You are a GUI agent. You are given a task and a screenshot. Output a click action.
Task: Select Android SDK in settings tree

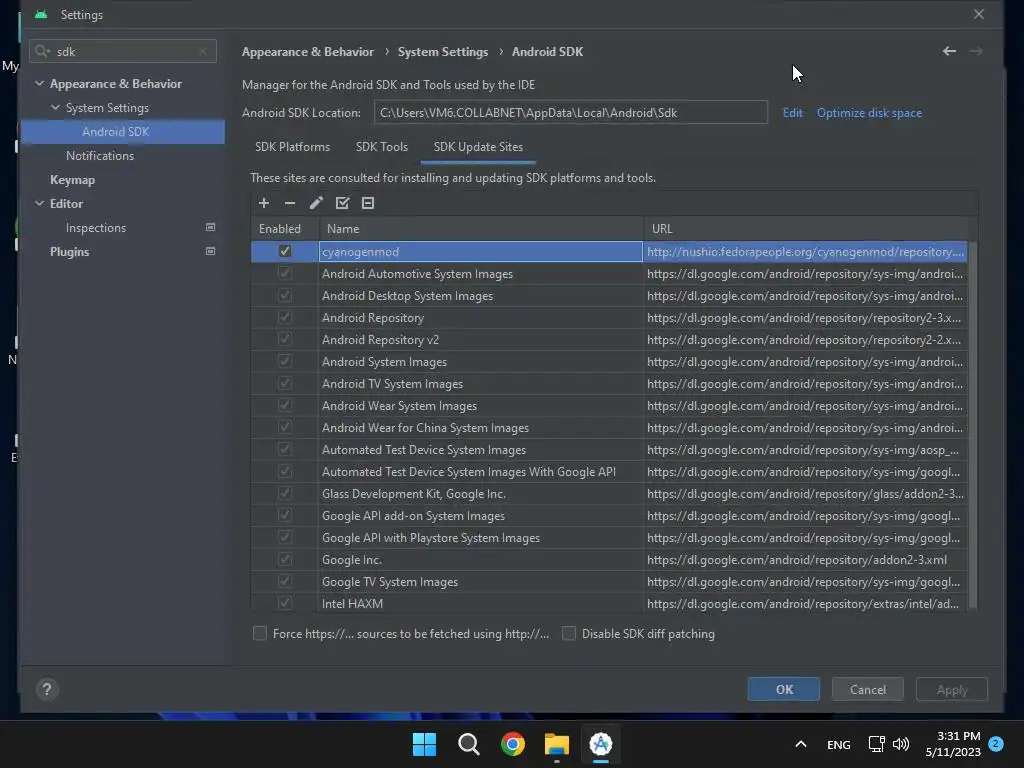tap(123, 131)
